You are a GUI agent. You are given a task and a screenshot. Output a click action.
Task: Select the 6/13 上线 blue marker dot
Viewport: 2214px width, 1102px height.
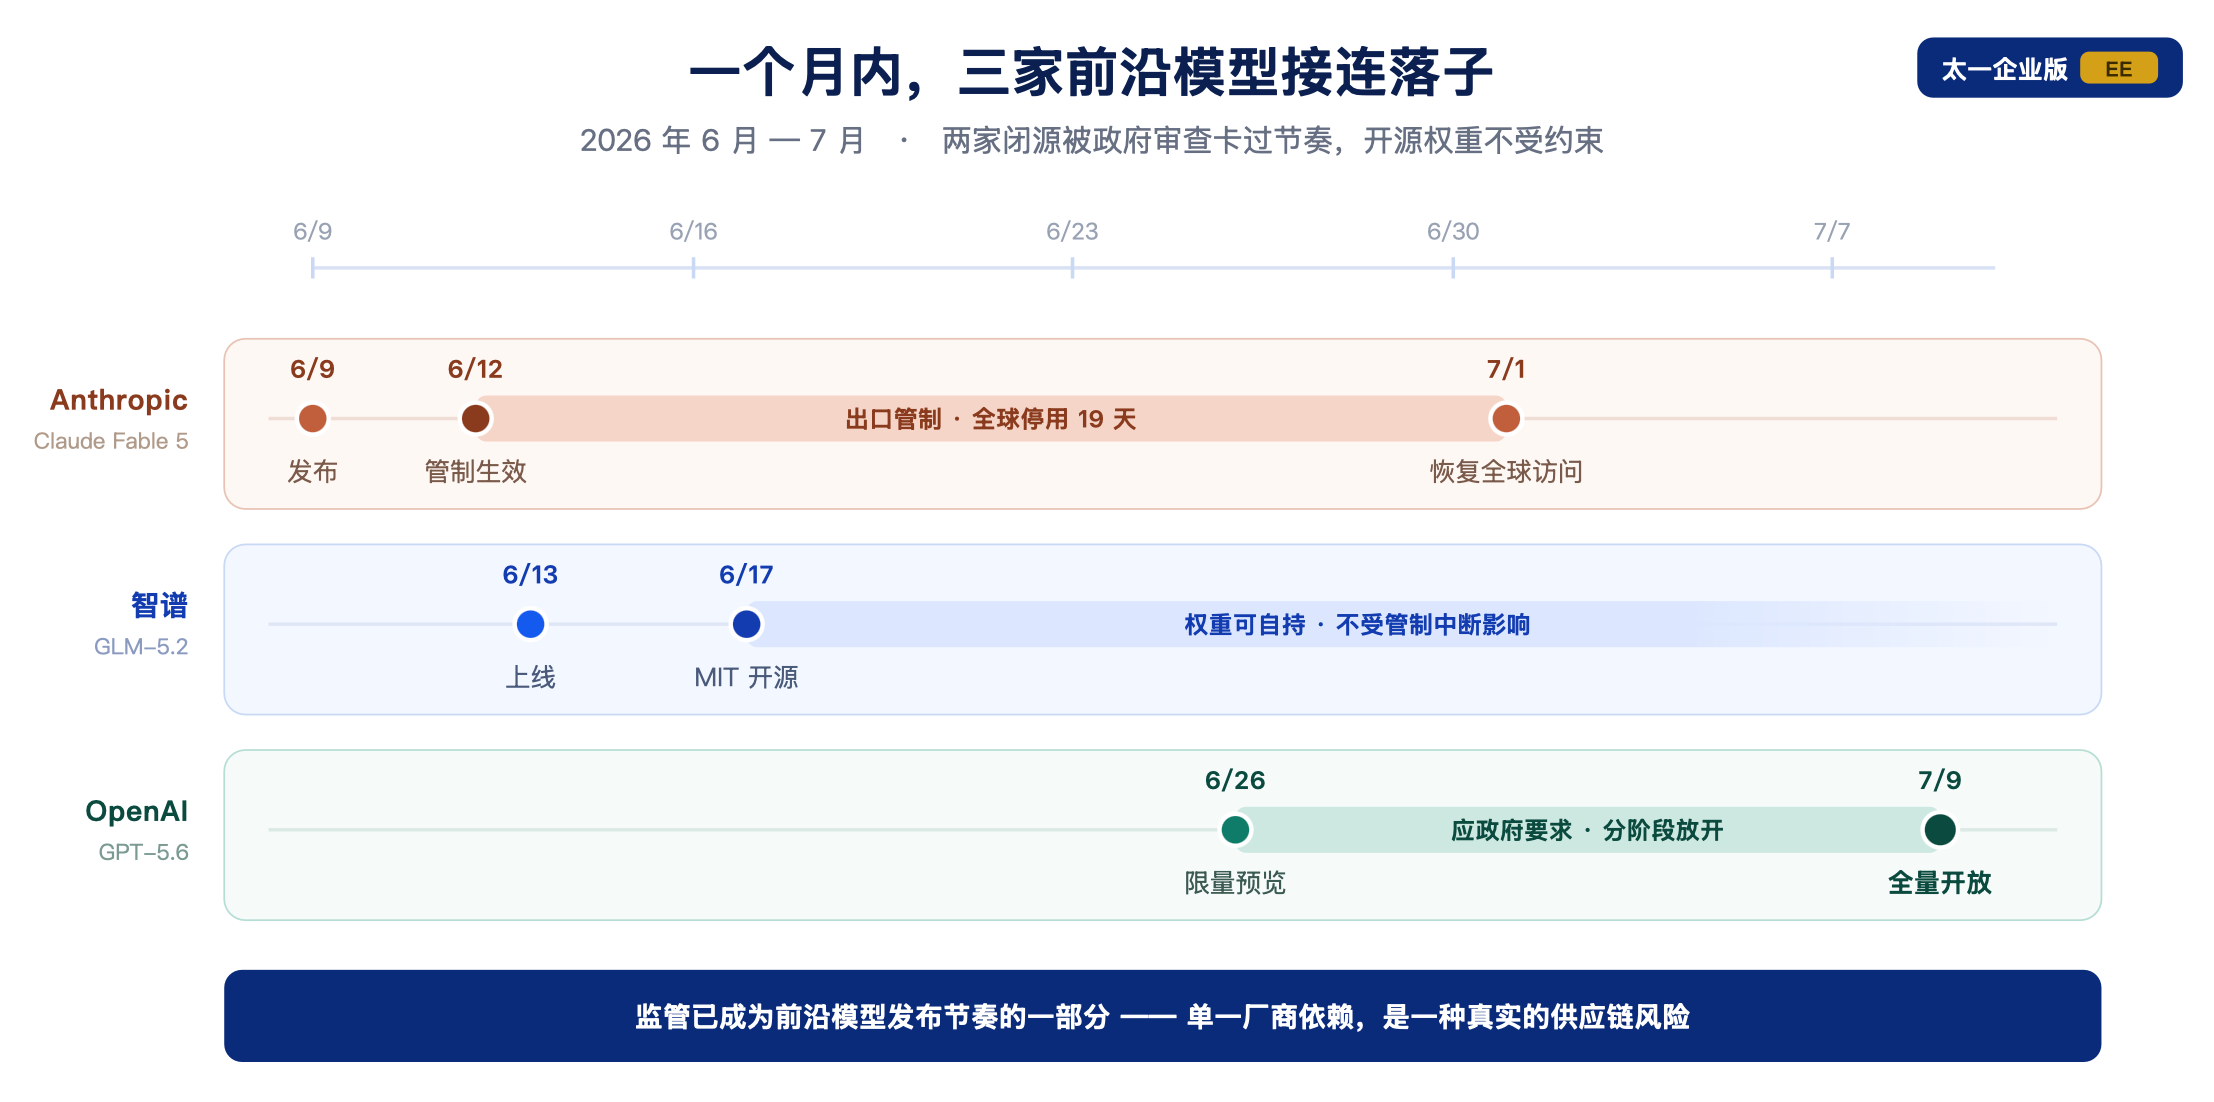pos(530,624)
